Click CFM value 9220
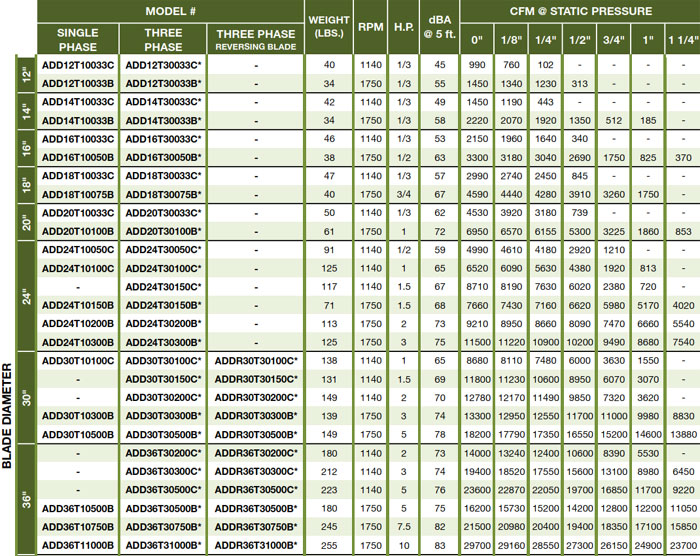Viewport: 700px width, 556px height. pos(683,490)
